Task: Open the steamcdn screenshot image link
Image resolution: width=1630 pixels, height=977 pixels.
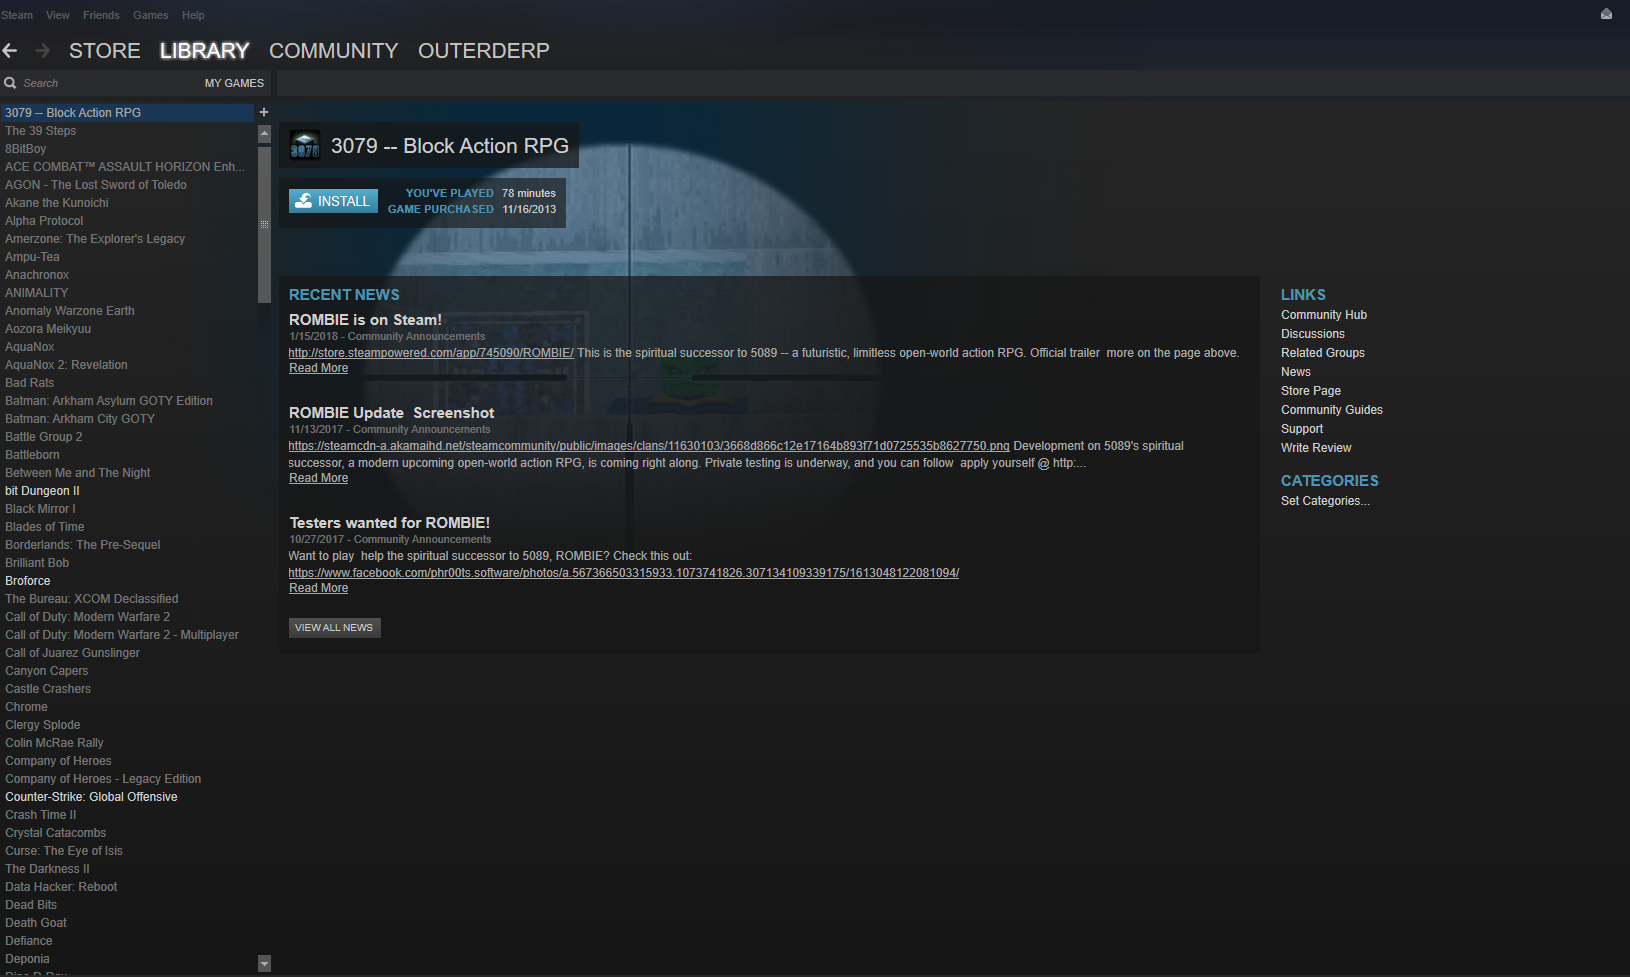Action: [x=649, y=446]
